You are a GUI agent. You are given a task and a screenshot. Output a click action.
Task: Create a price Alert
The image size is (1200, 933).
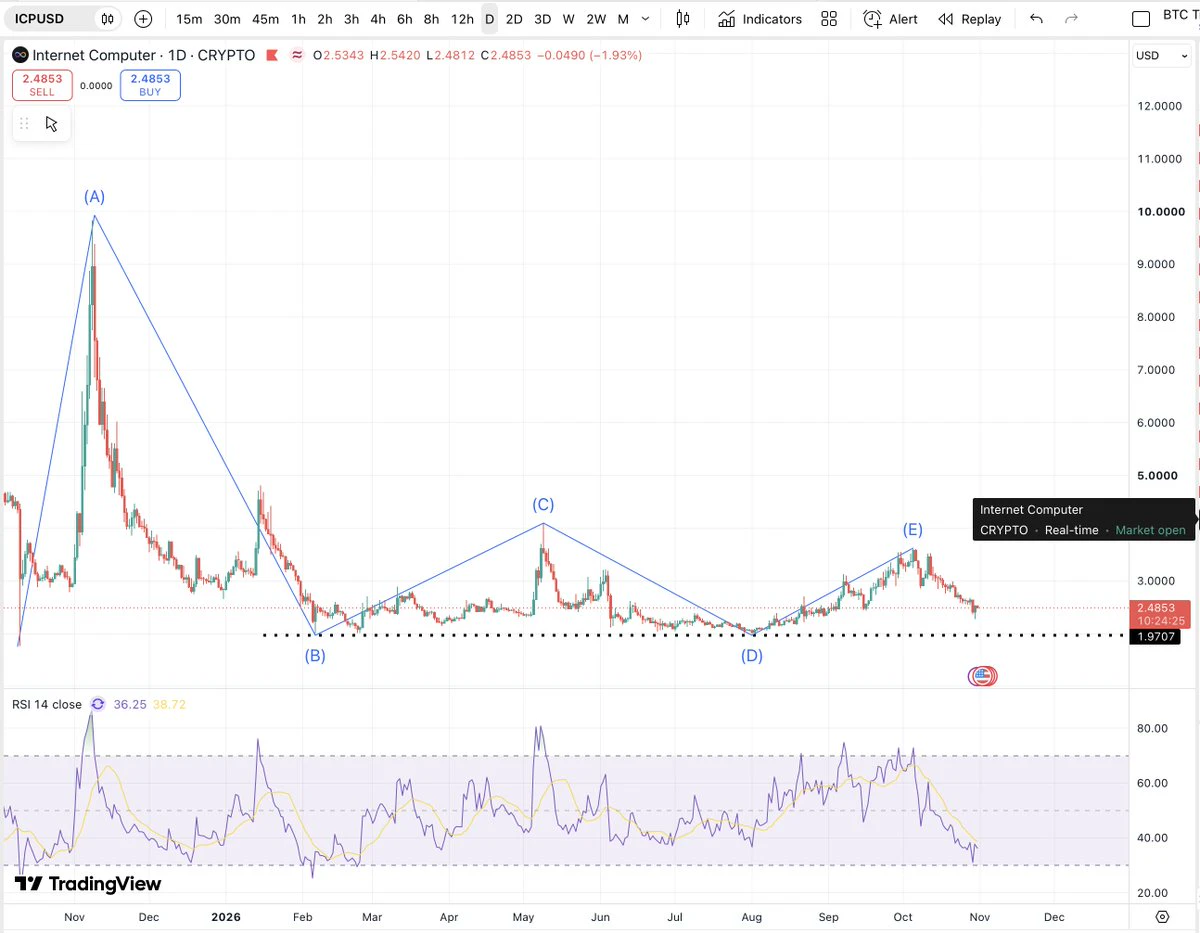coord(890,18)
